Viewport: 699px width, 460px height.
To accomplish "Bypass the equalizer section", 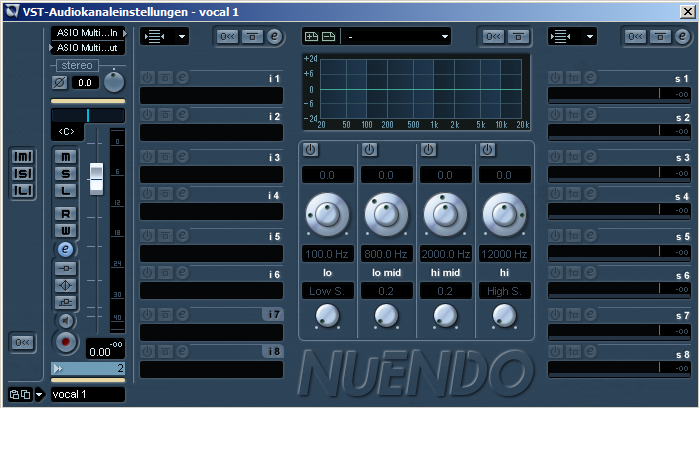I will [518, 37].
